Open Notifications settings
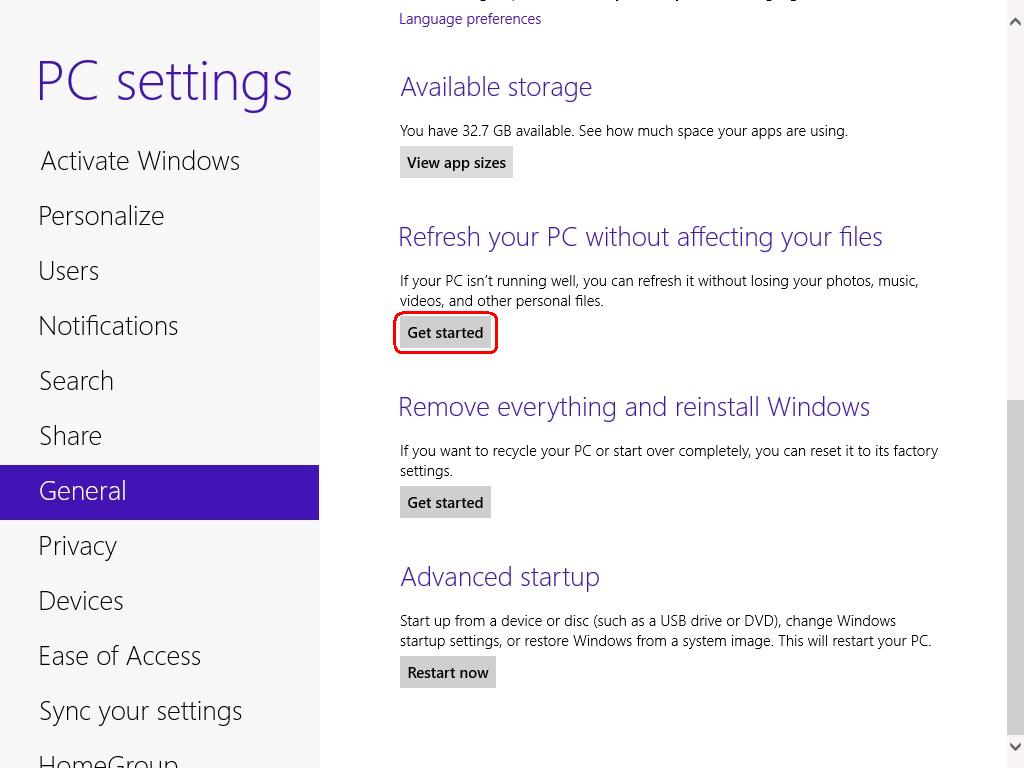The image size is (1024, 768). [x=108, y=326]
